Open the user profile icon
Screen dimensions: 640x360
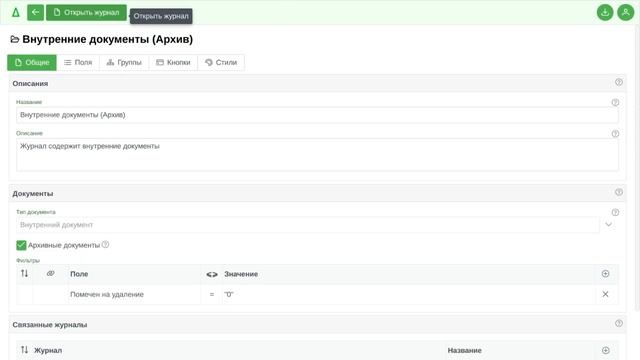point(625,13)
